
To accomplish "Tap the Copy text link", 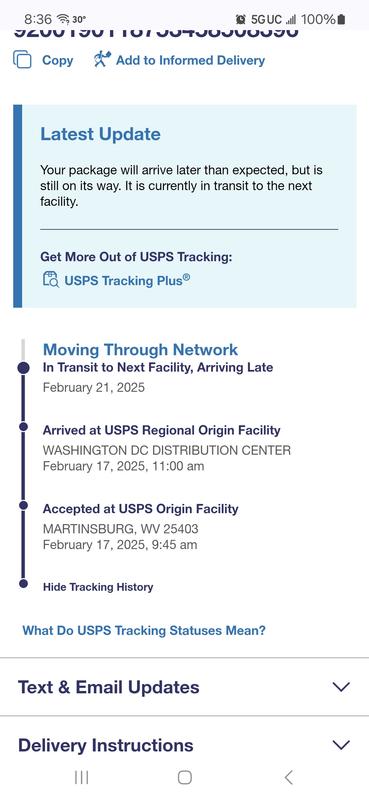I will (57, 60).
